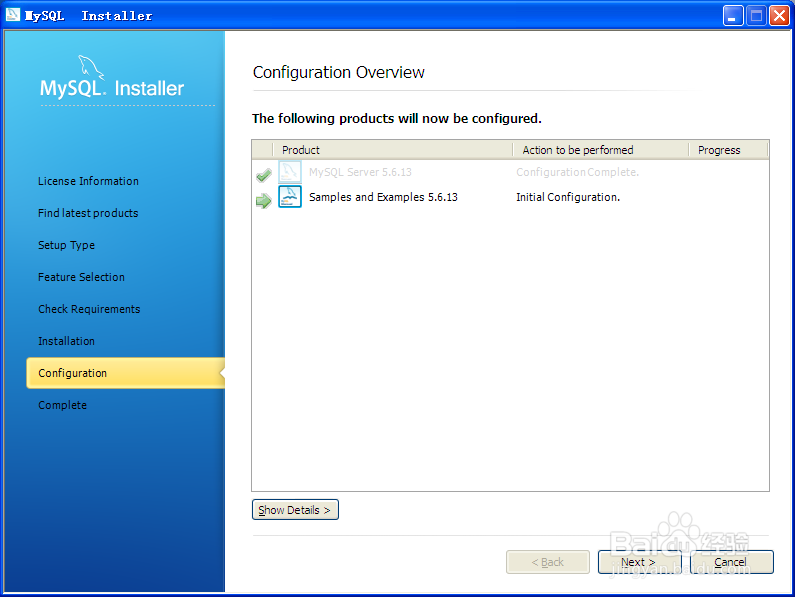The image size is (795, 597).
Task: Click the Samples and Examples product icon
Action: click(x=290, y=197)
